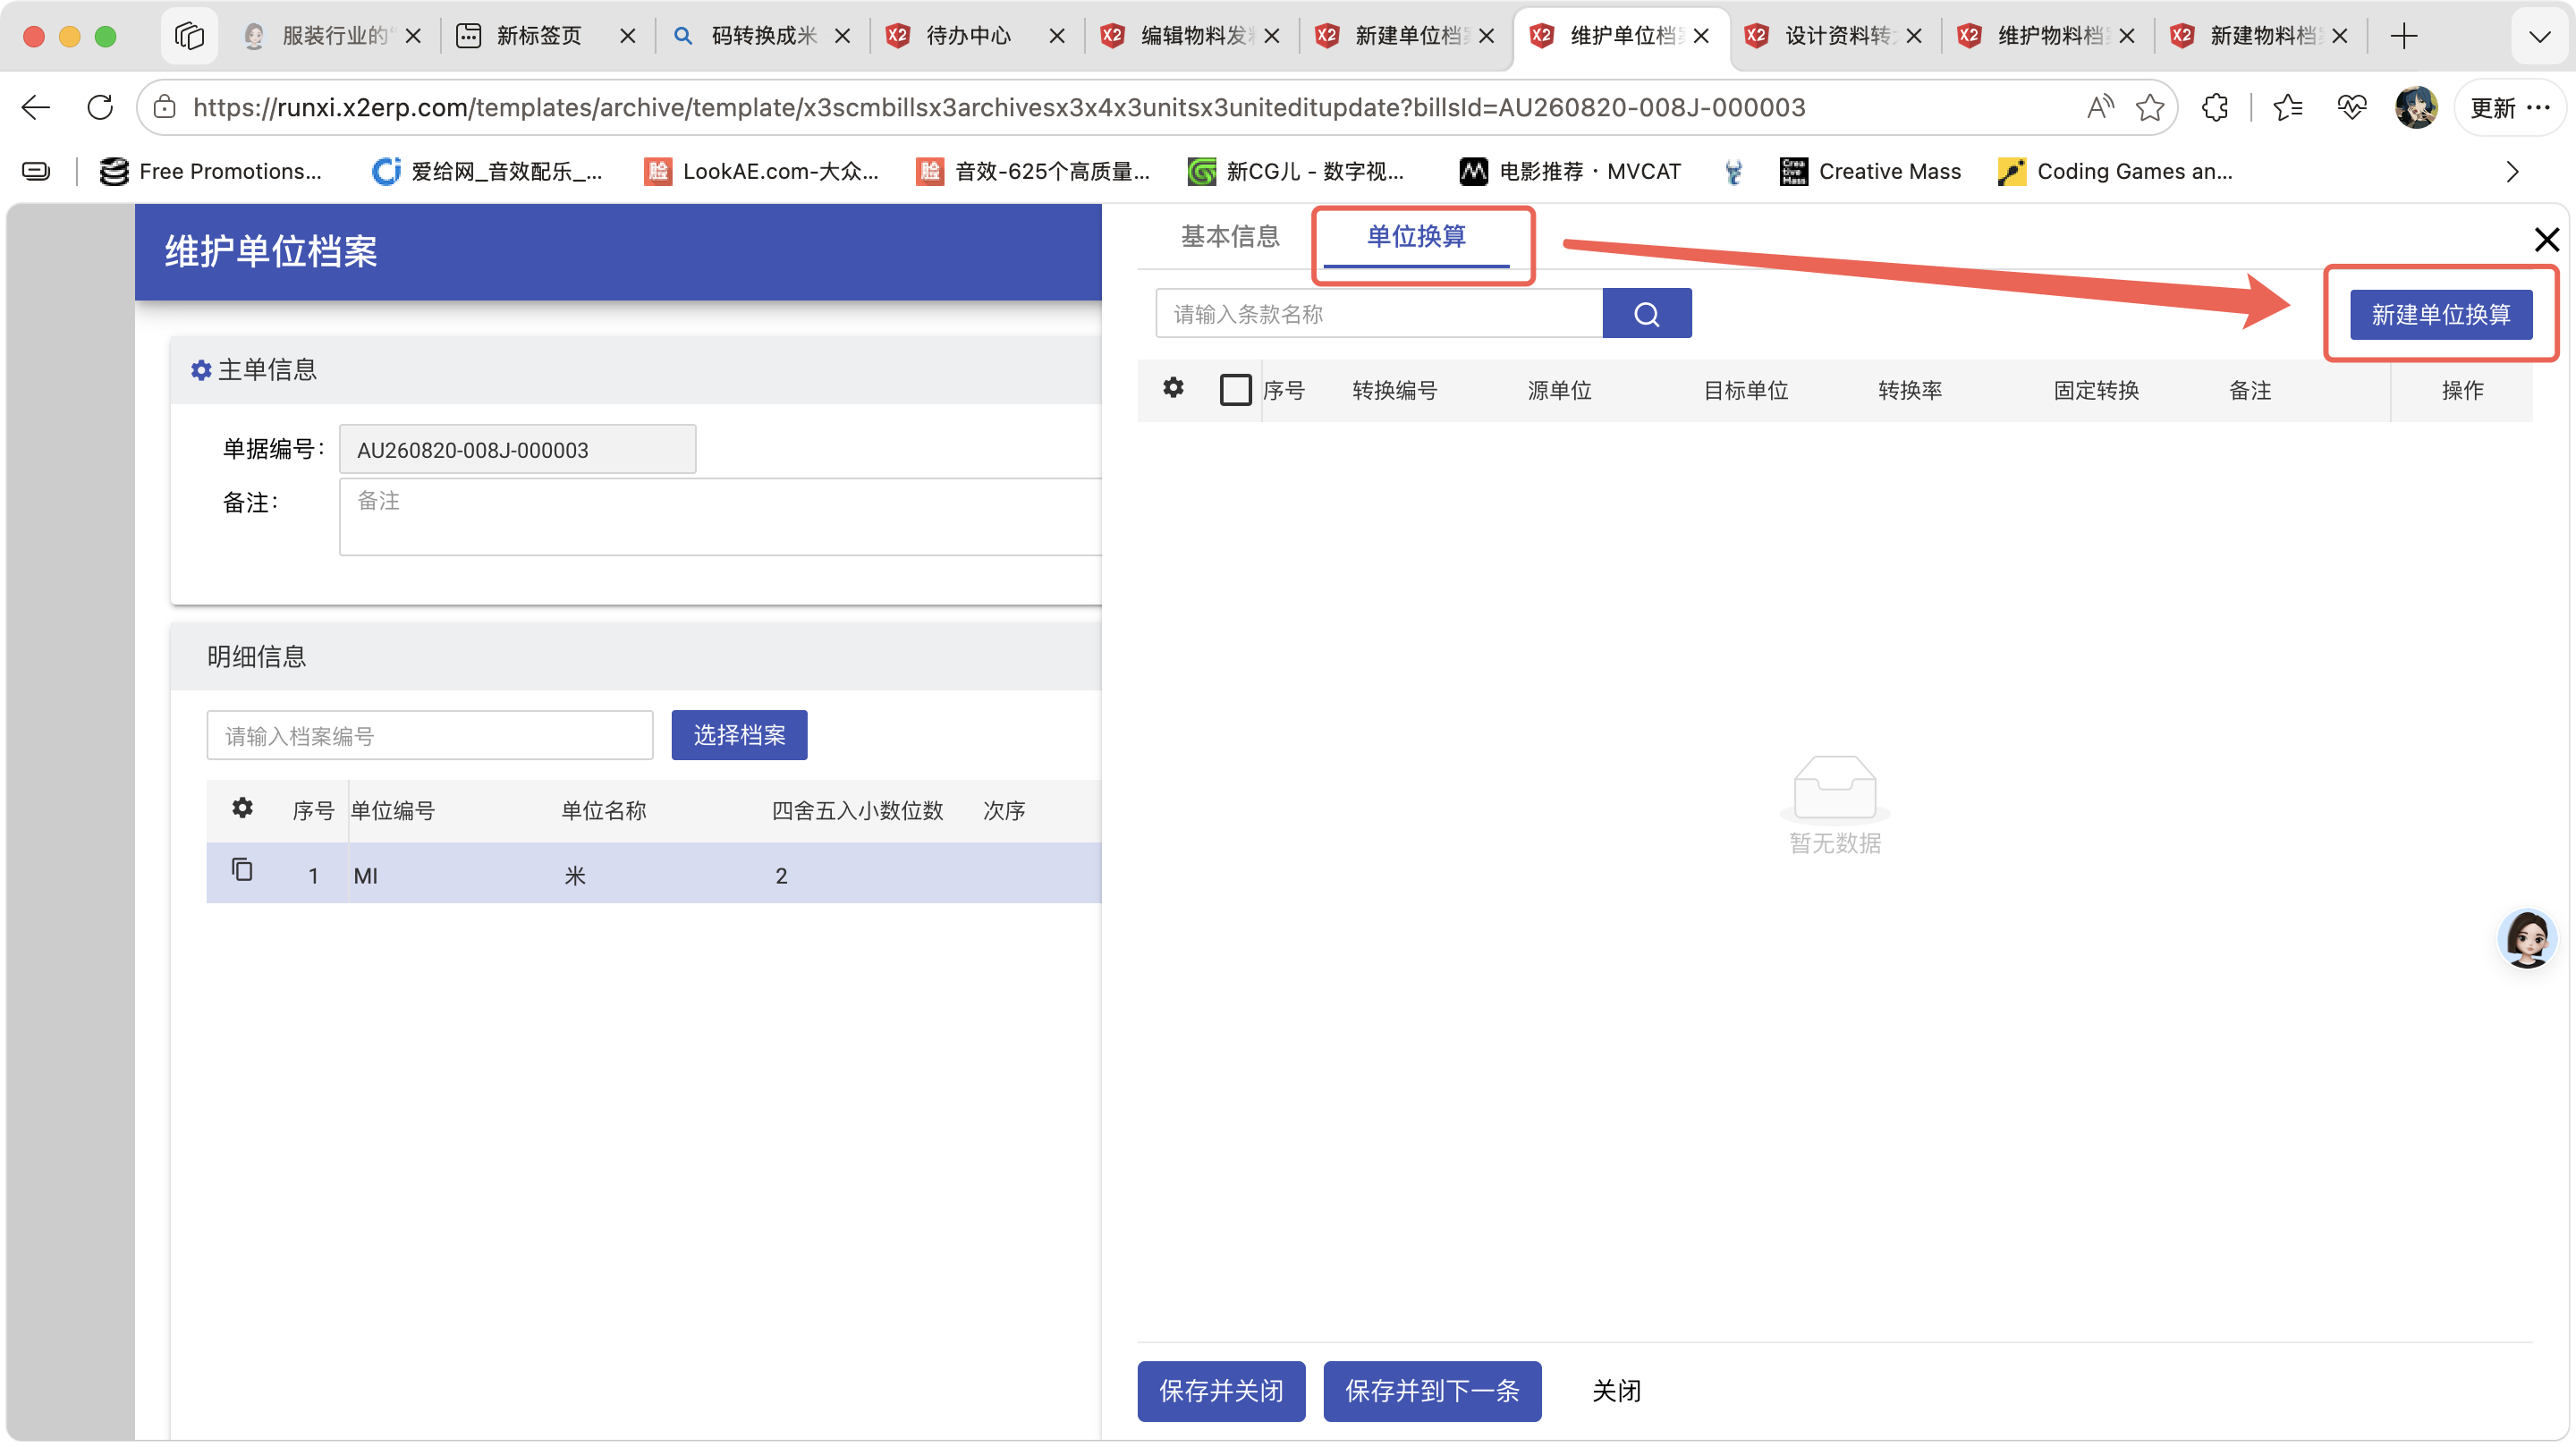The width and height of the screenshot is (2576, 1447).
Task: Switch to the 基本信息 tab
Action: click(1230, 237)
